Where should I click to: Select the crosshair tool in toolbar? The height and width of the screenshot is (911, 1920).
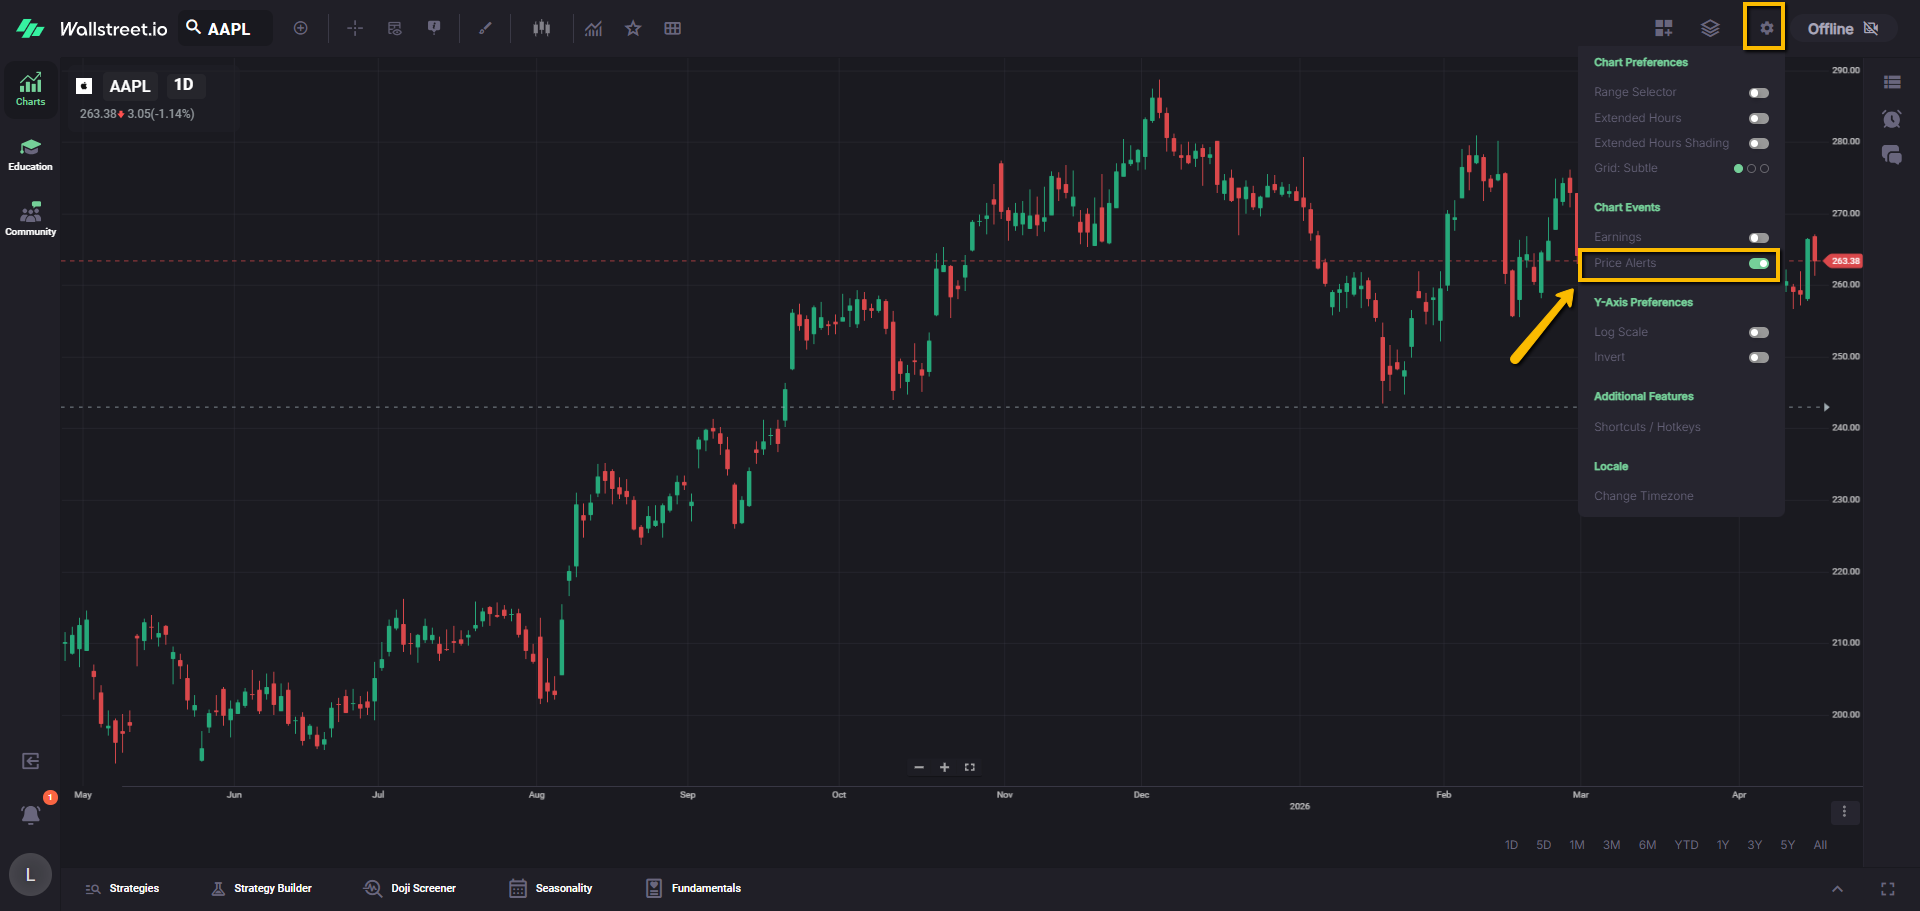[x=355, y=28]
